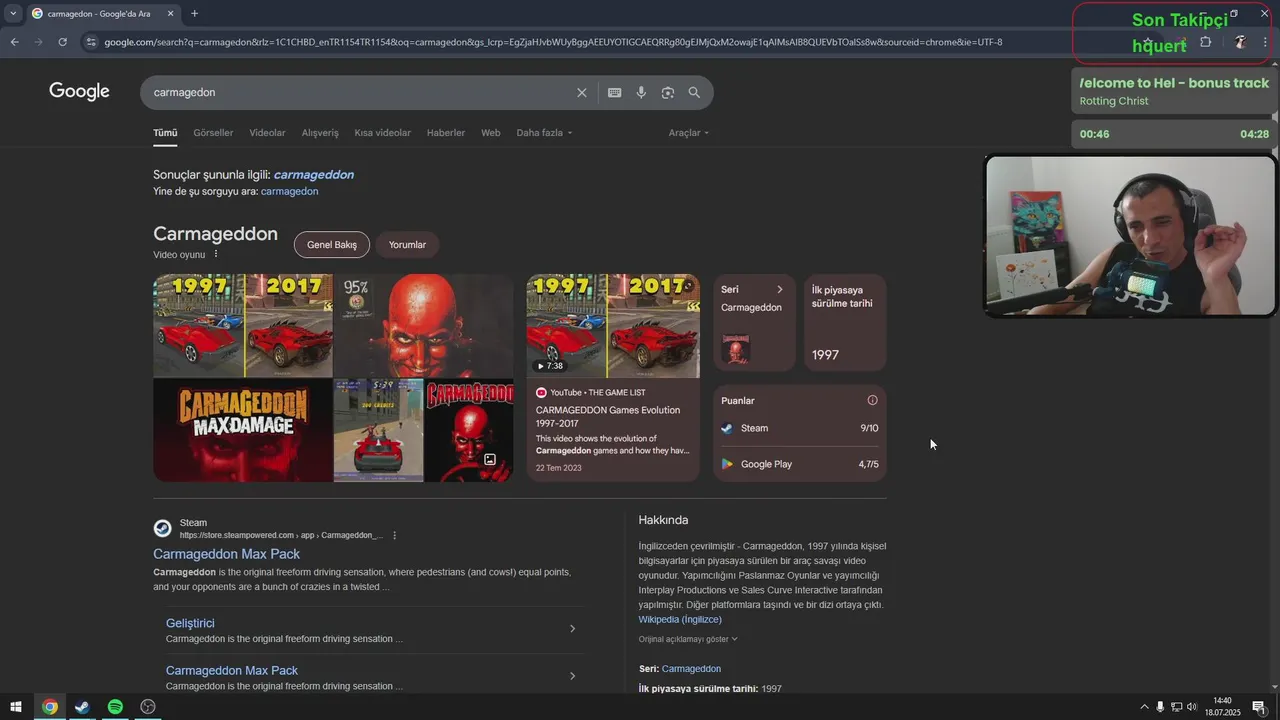
Task: Clear the search box with the X icon
Action: point(582,92)
